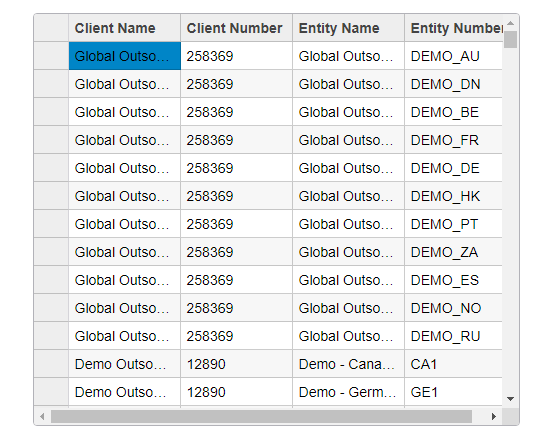This screenshot has width=540, height=440.
Task: Click the row header of the DEMO_BE row
Action: [51, 112]
